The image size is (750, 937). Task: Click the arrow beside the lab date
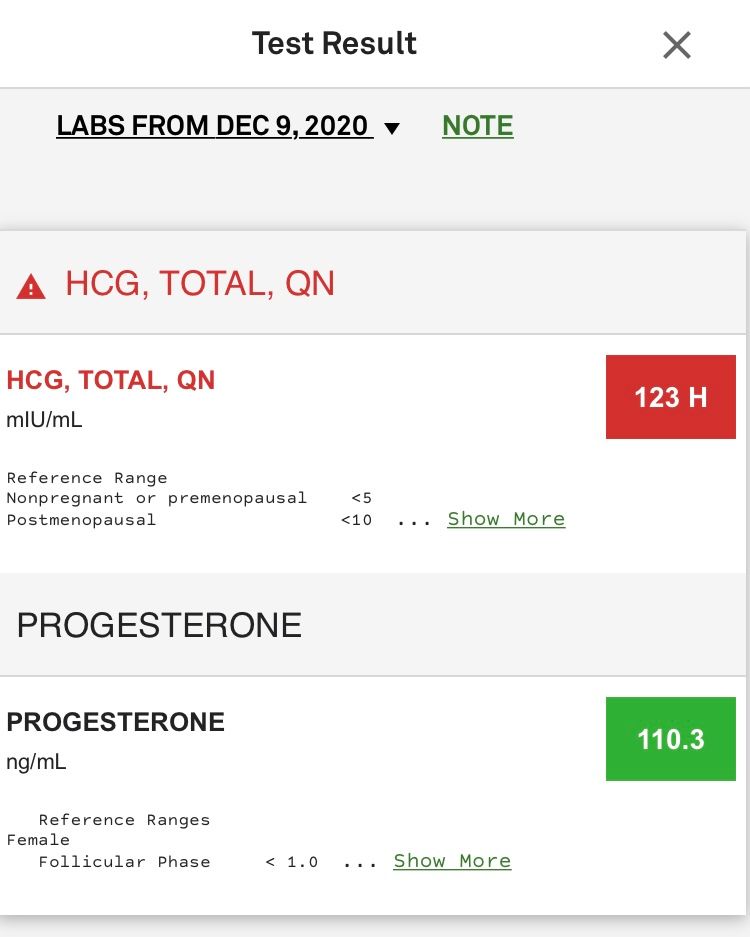pyautogui.click(x=392, y=128)
